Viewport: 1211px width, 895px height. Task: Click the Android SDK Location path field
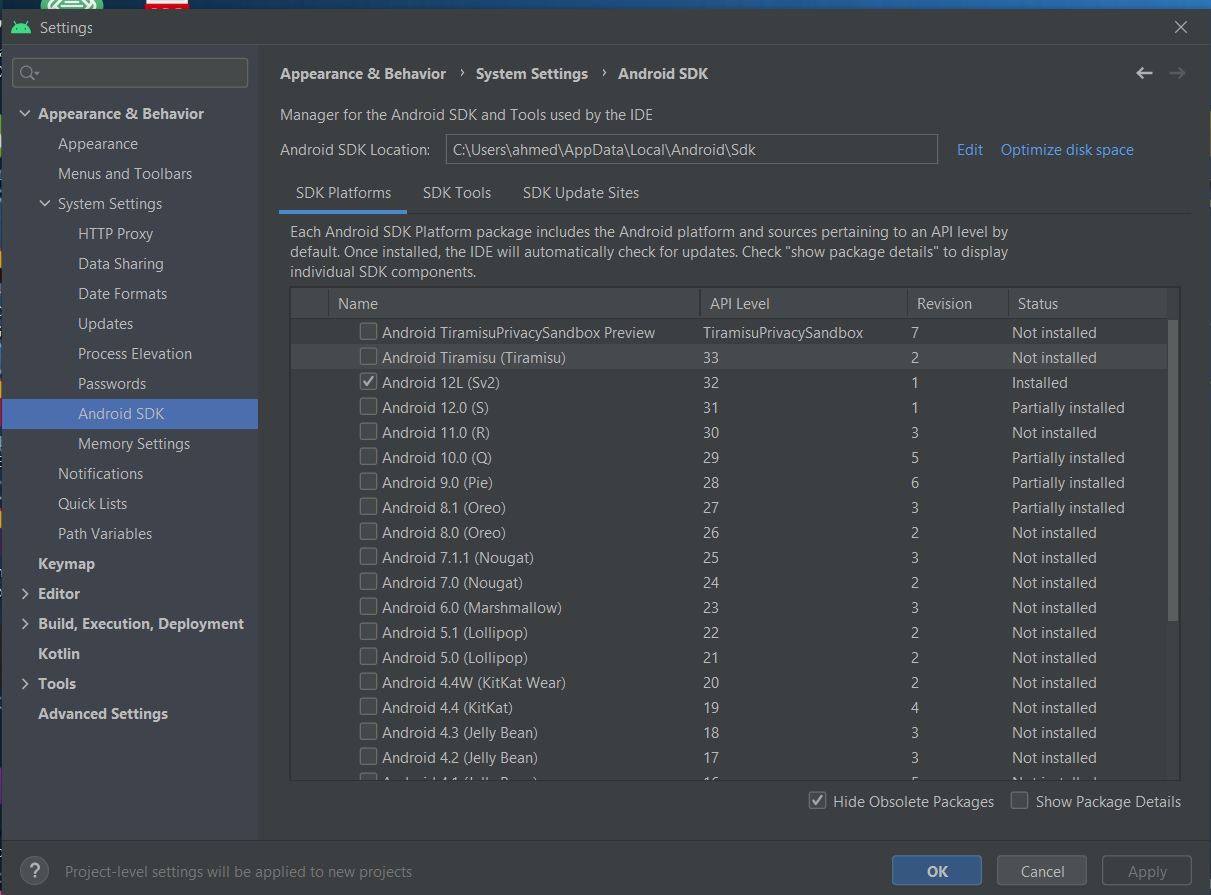(x=692, y=149)
